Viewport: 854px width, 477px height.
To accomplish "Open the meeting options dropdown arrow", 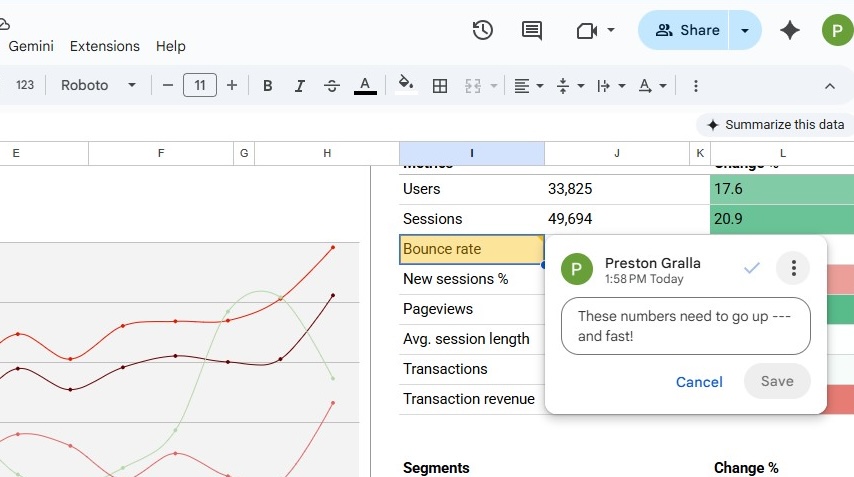I will pos(611,30).
